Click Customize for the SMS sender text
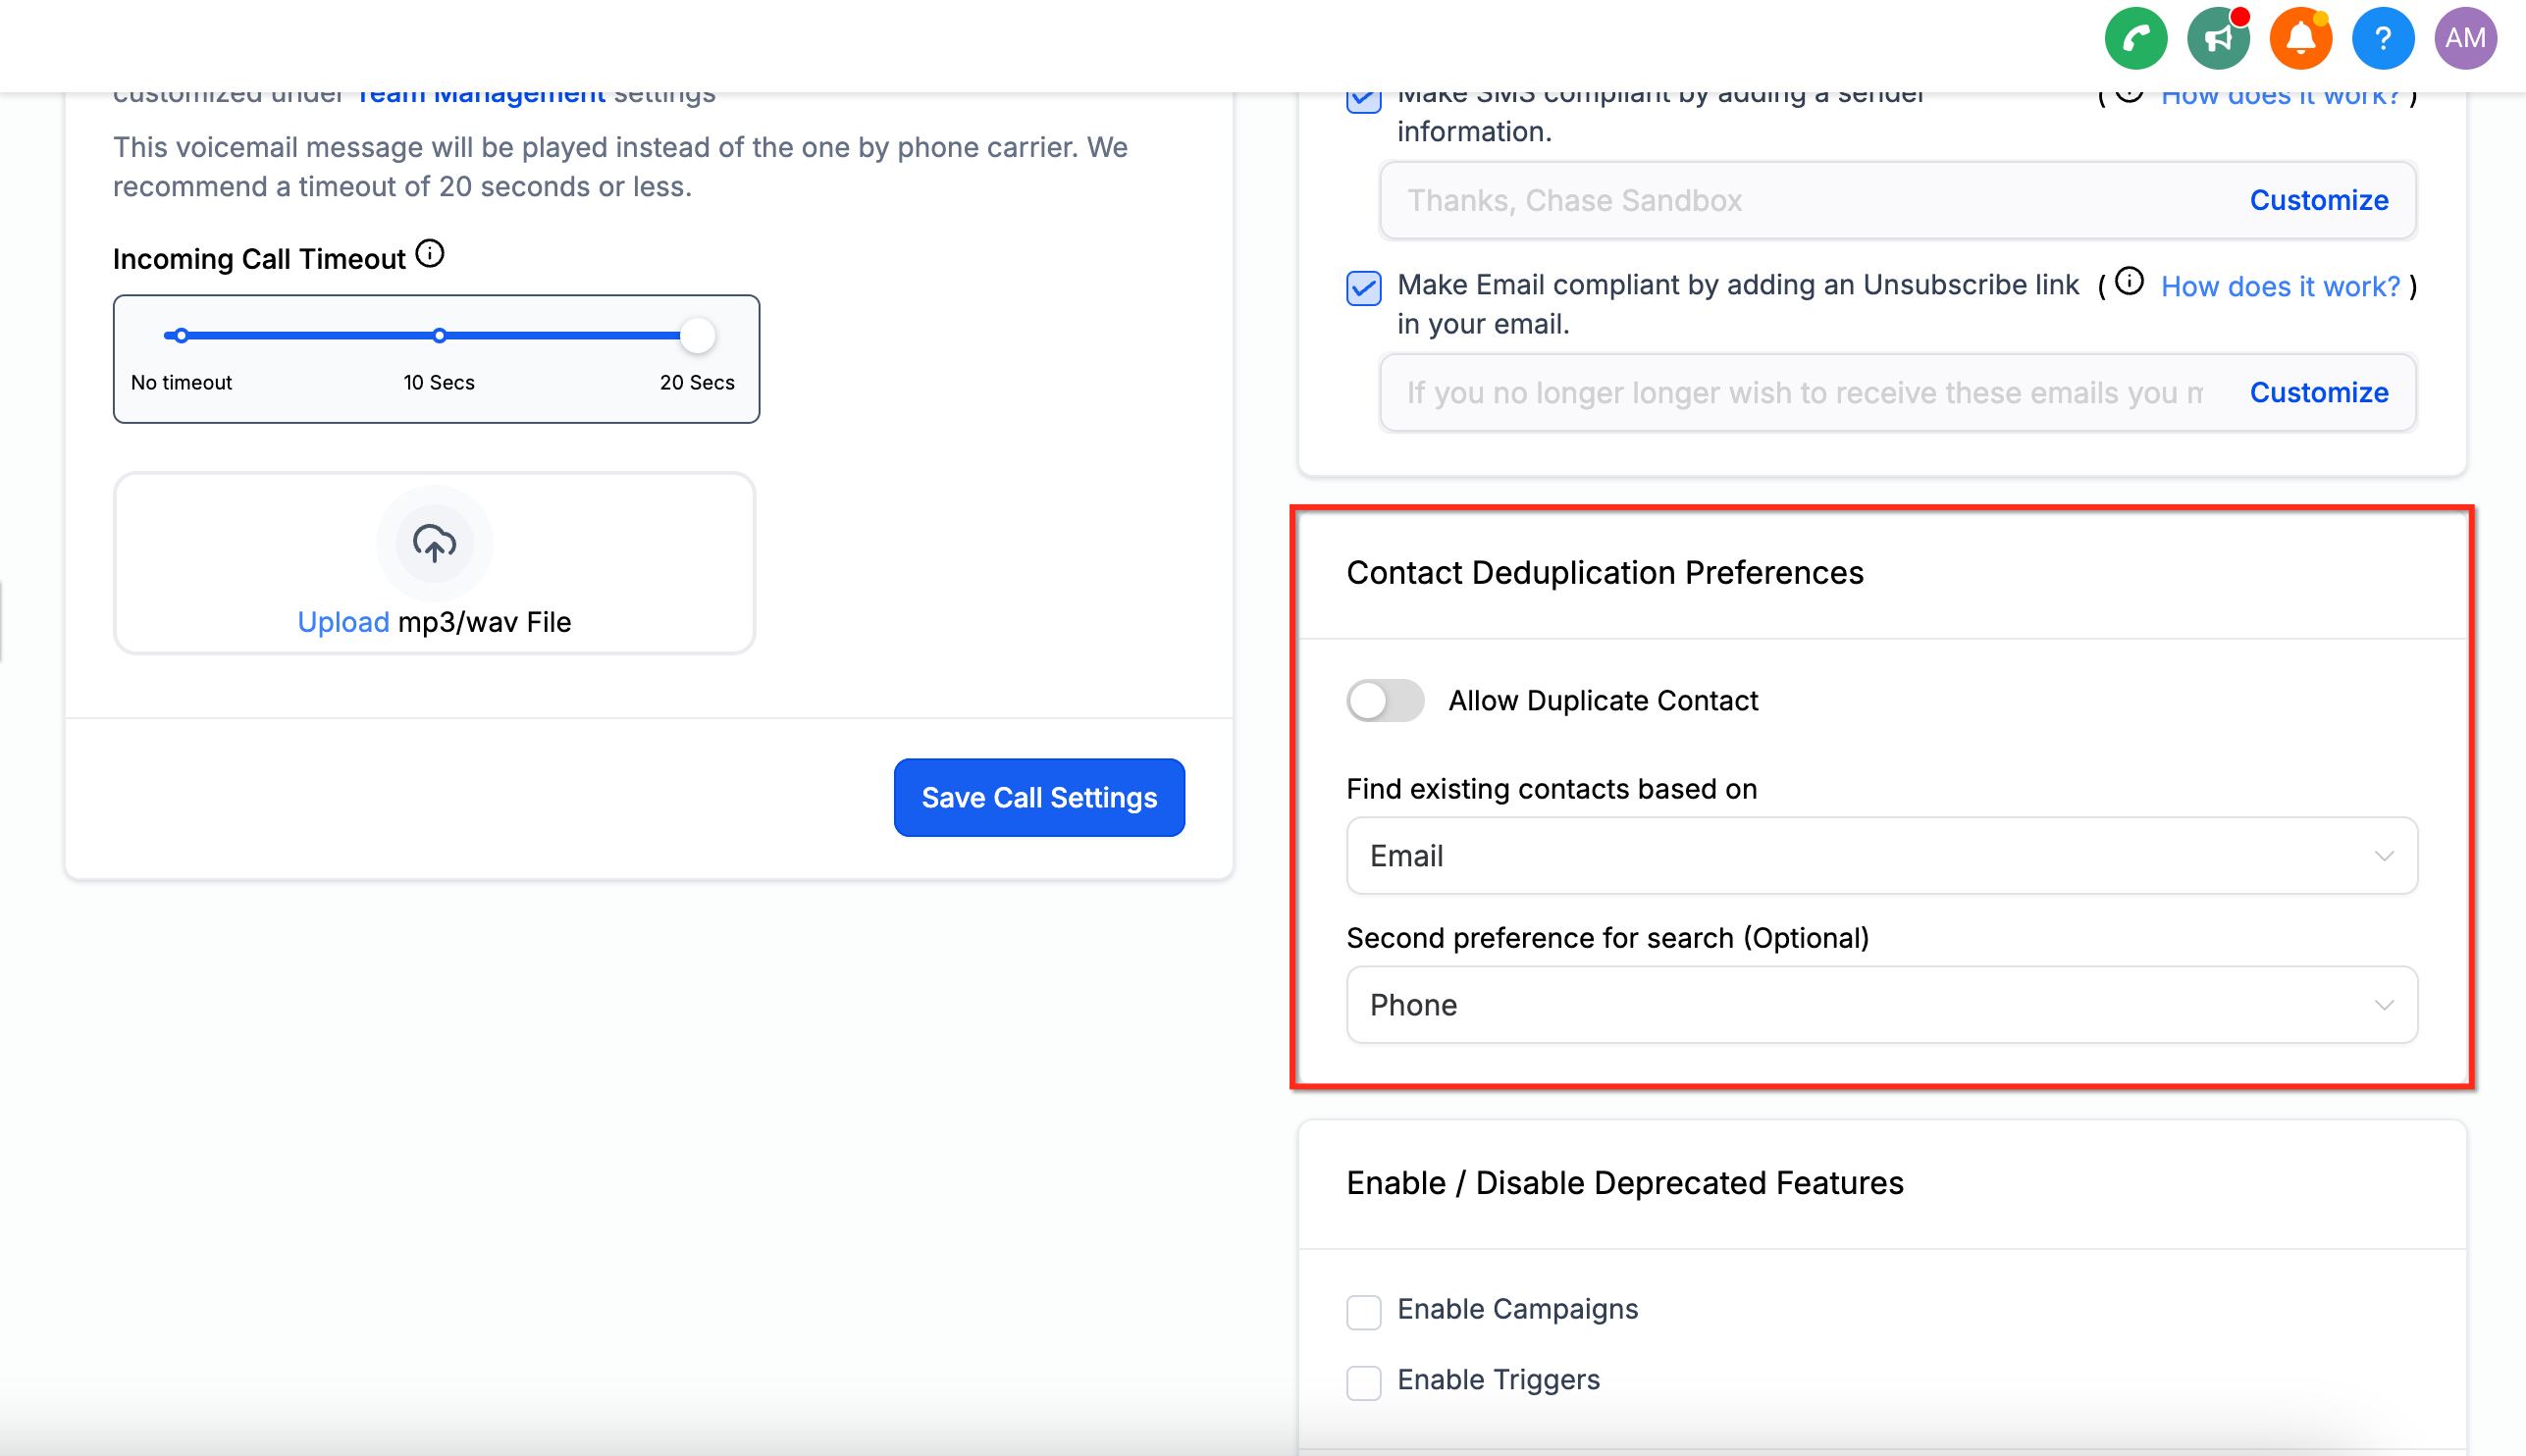This screenshot has width=2526, height=1456. 2318,200
